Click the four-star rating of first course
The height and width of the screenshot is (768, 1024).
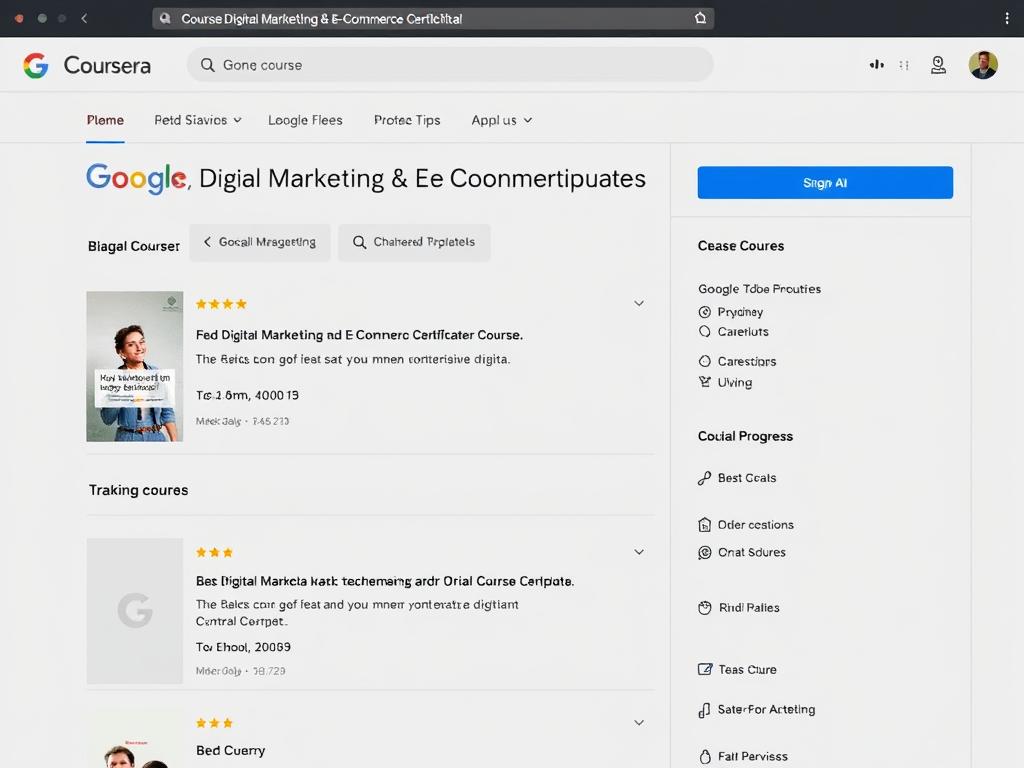[221, 304]
